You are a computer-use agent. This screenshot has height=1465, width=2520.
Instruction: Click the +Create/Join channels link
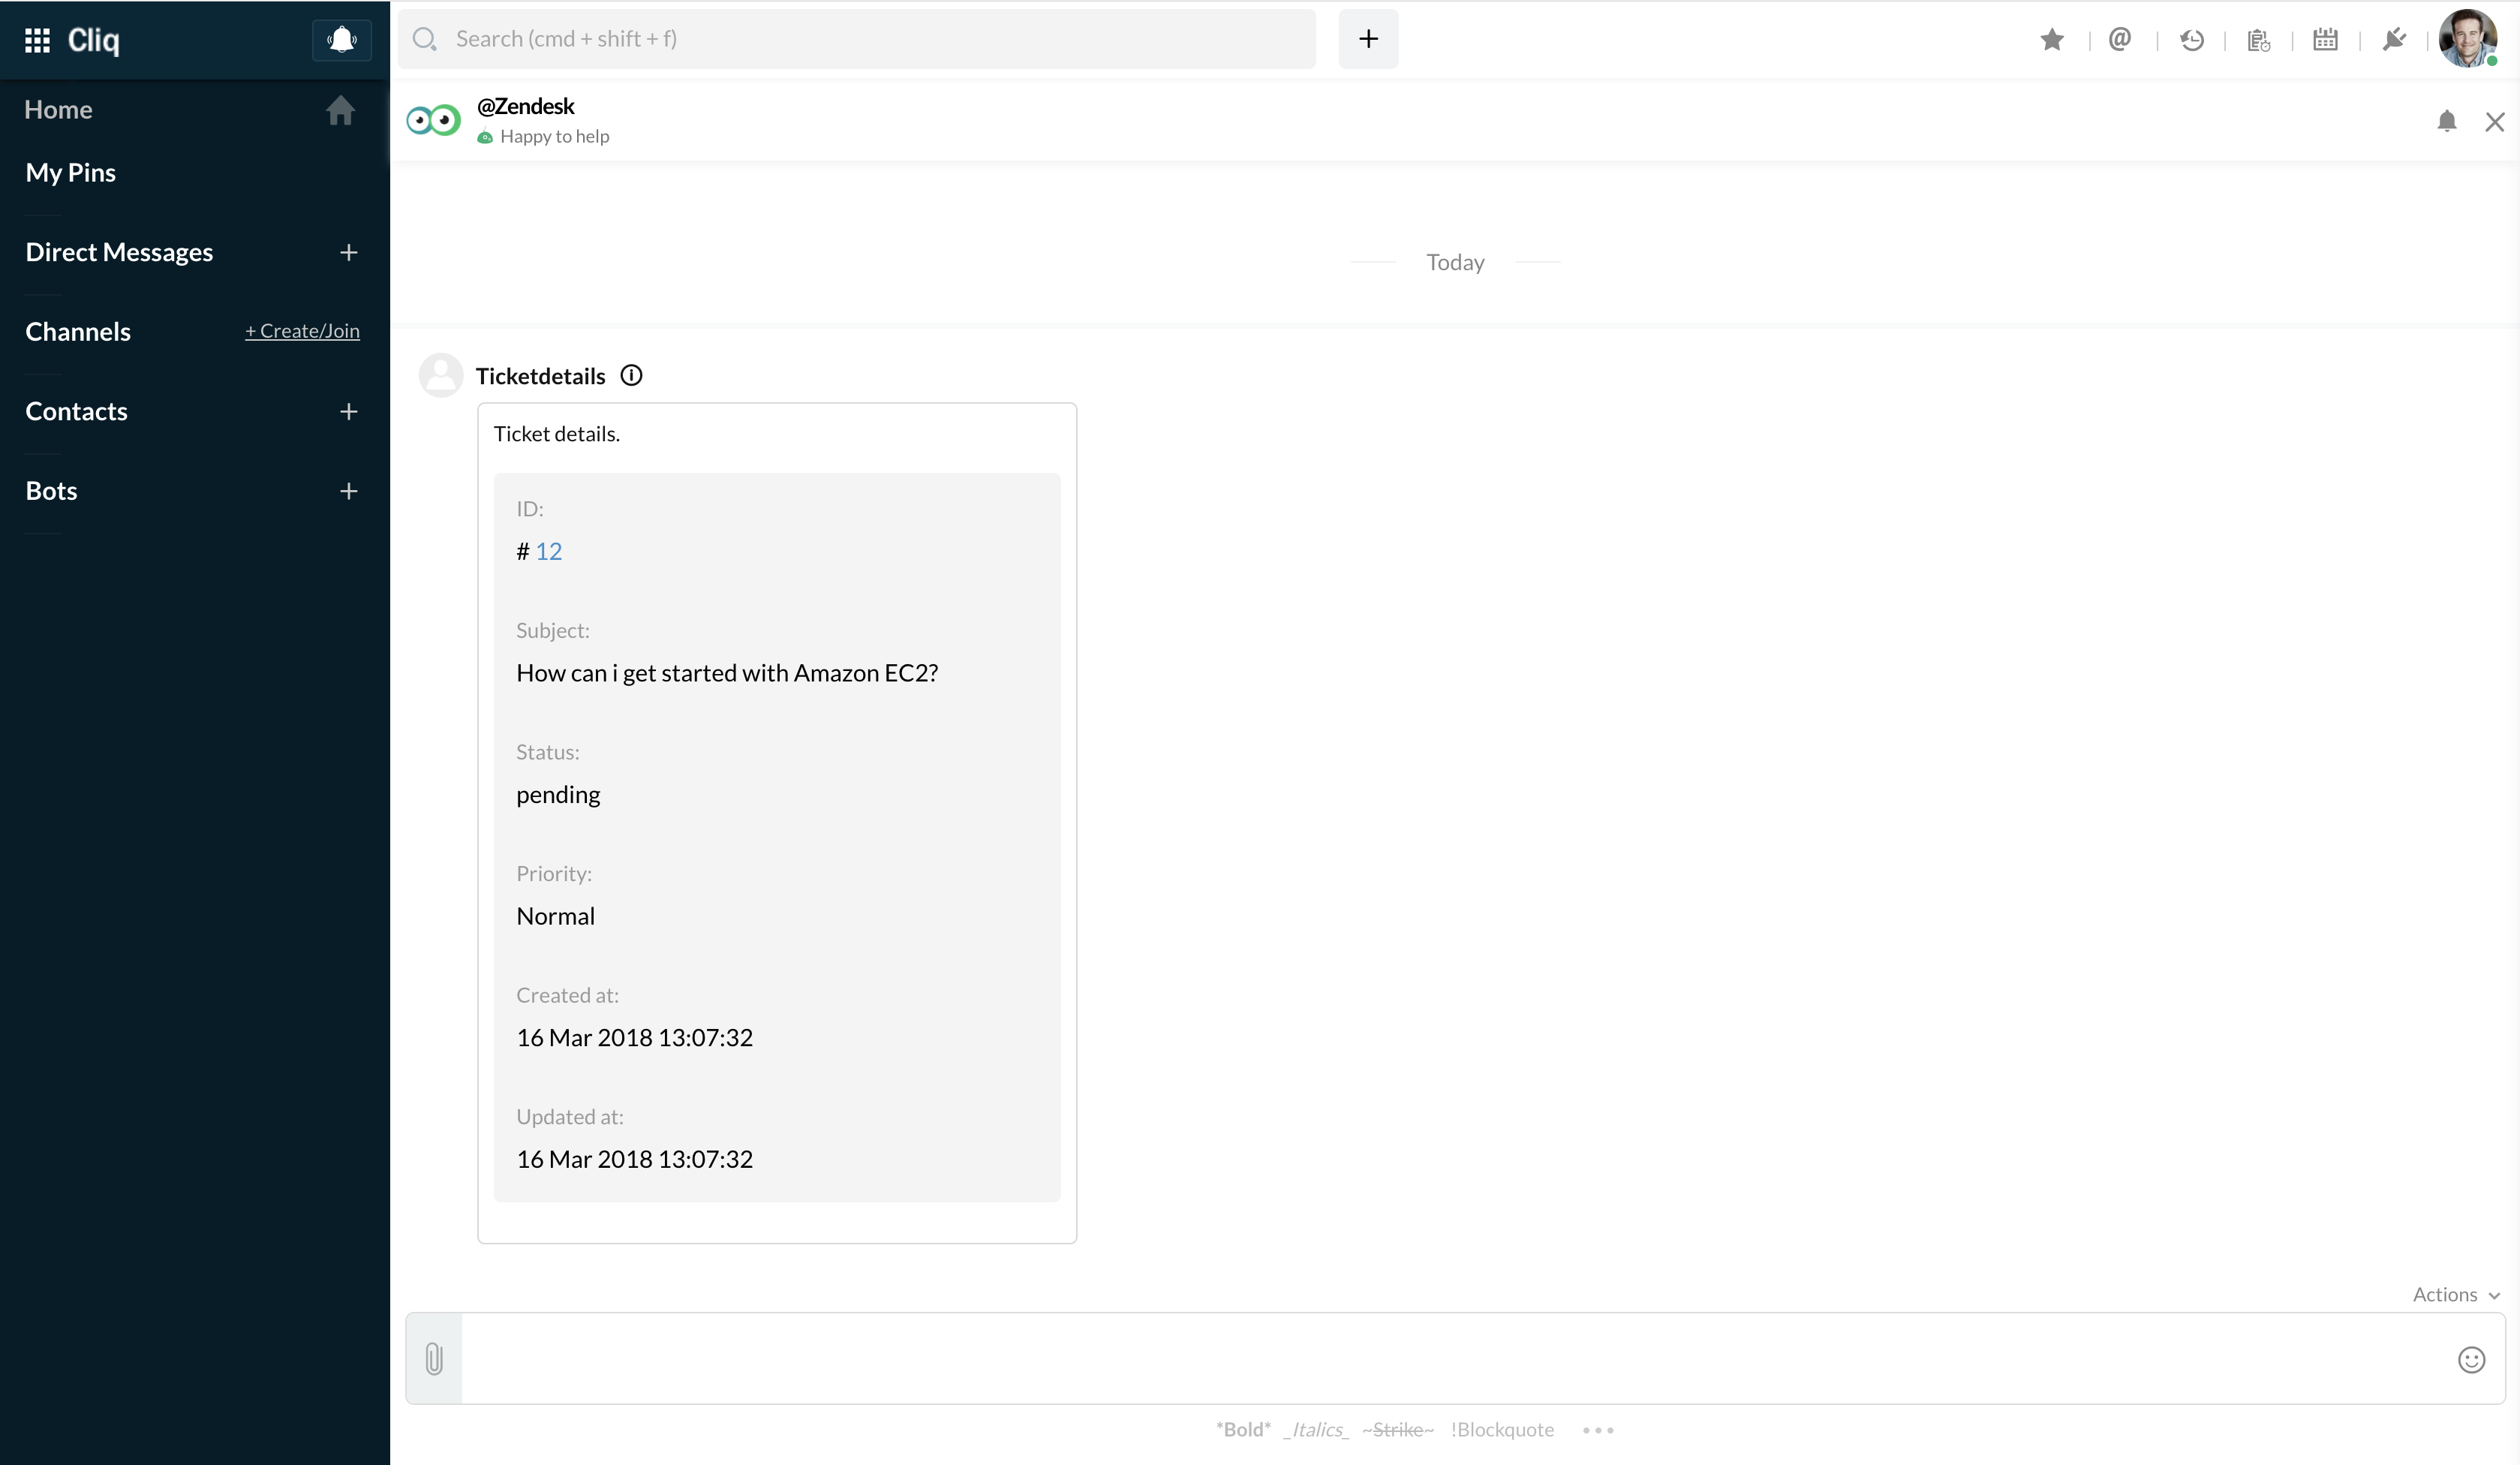pyautogui.click(x=302, y=331)
